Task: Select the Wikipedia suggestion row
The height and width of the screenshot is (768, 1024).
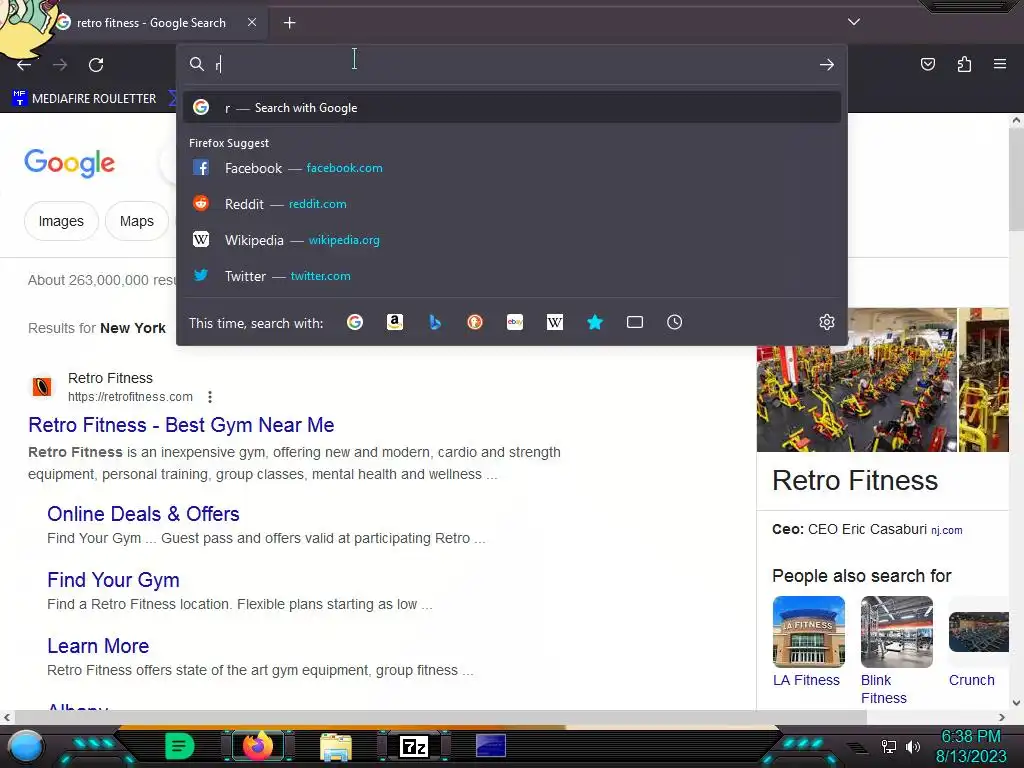Action: [512, 240]
